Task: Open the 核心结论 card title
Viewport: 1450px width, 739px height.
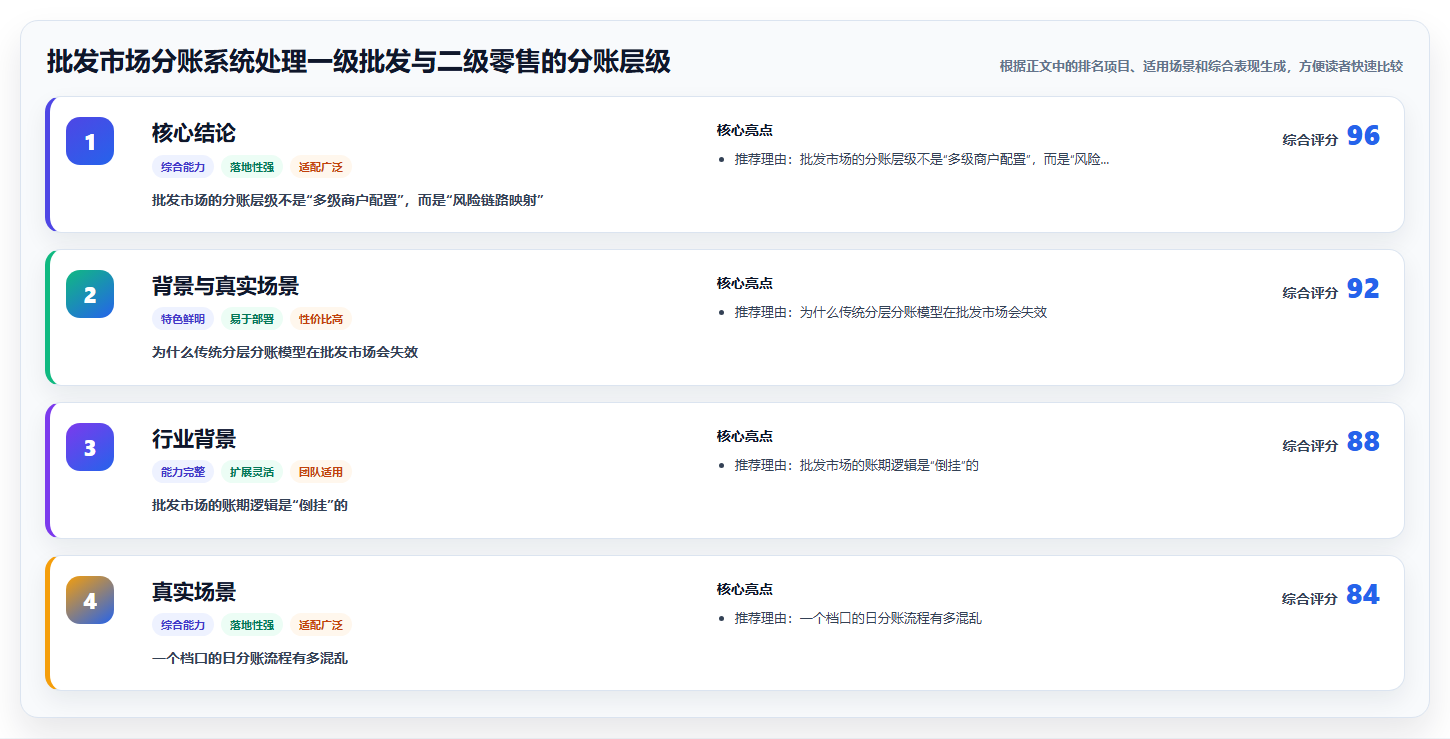Action: (x=194, y=133)
